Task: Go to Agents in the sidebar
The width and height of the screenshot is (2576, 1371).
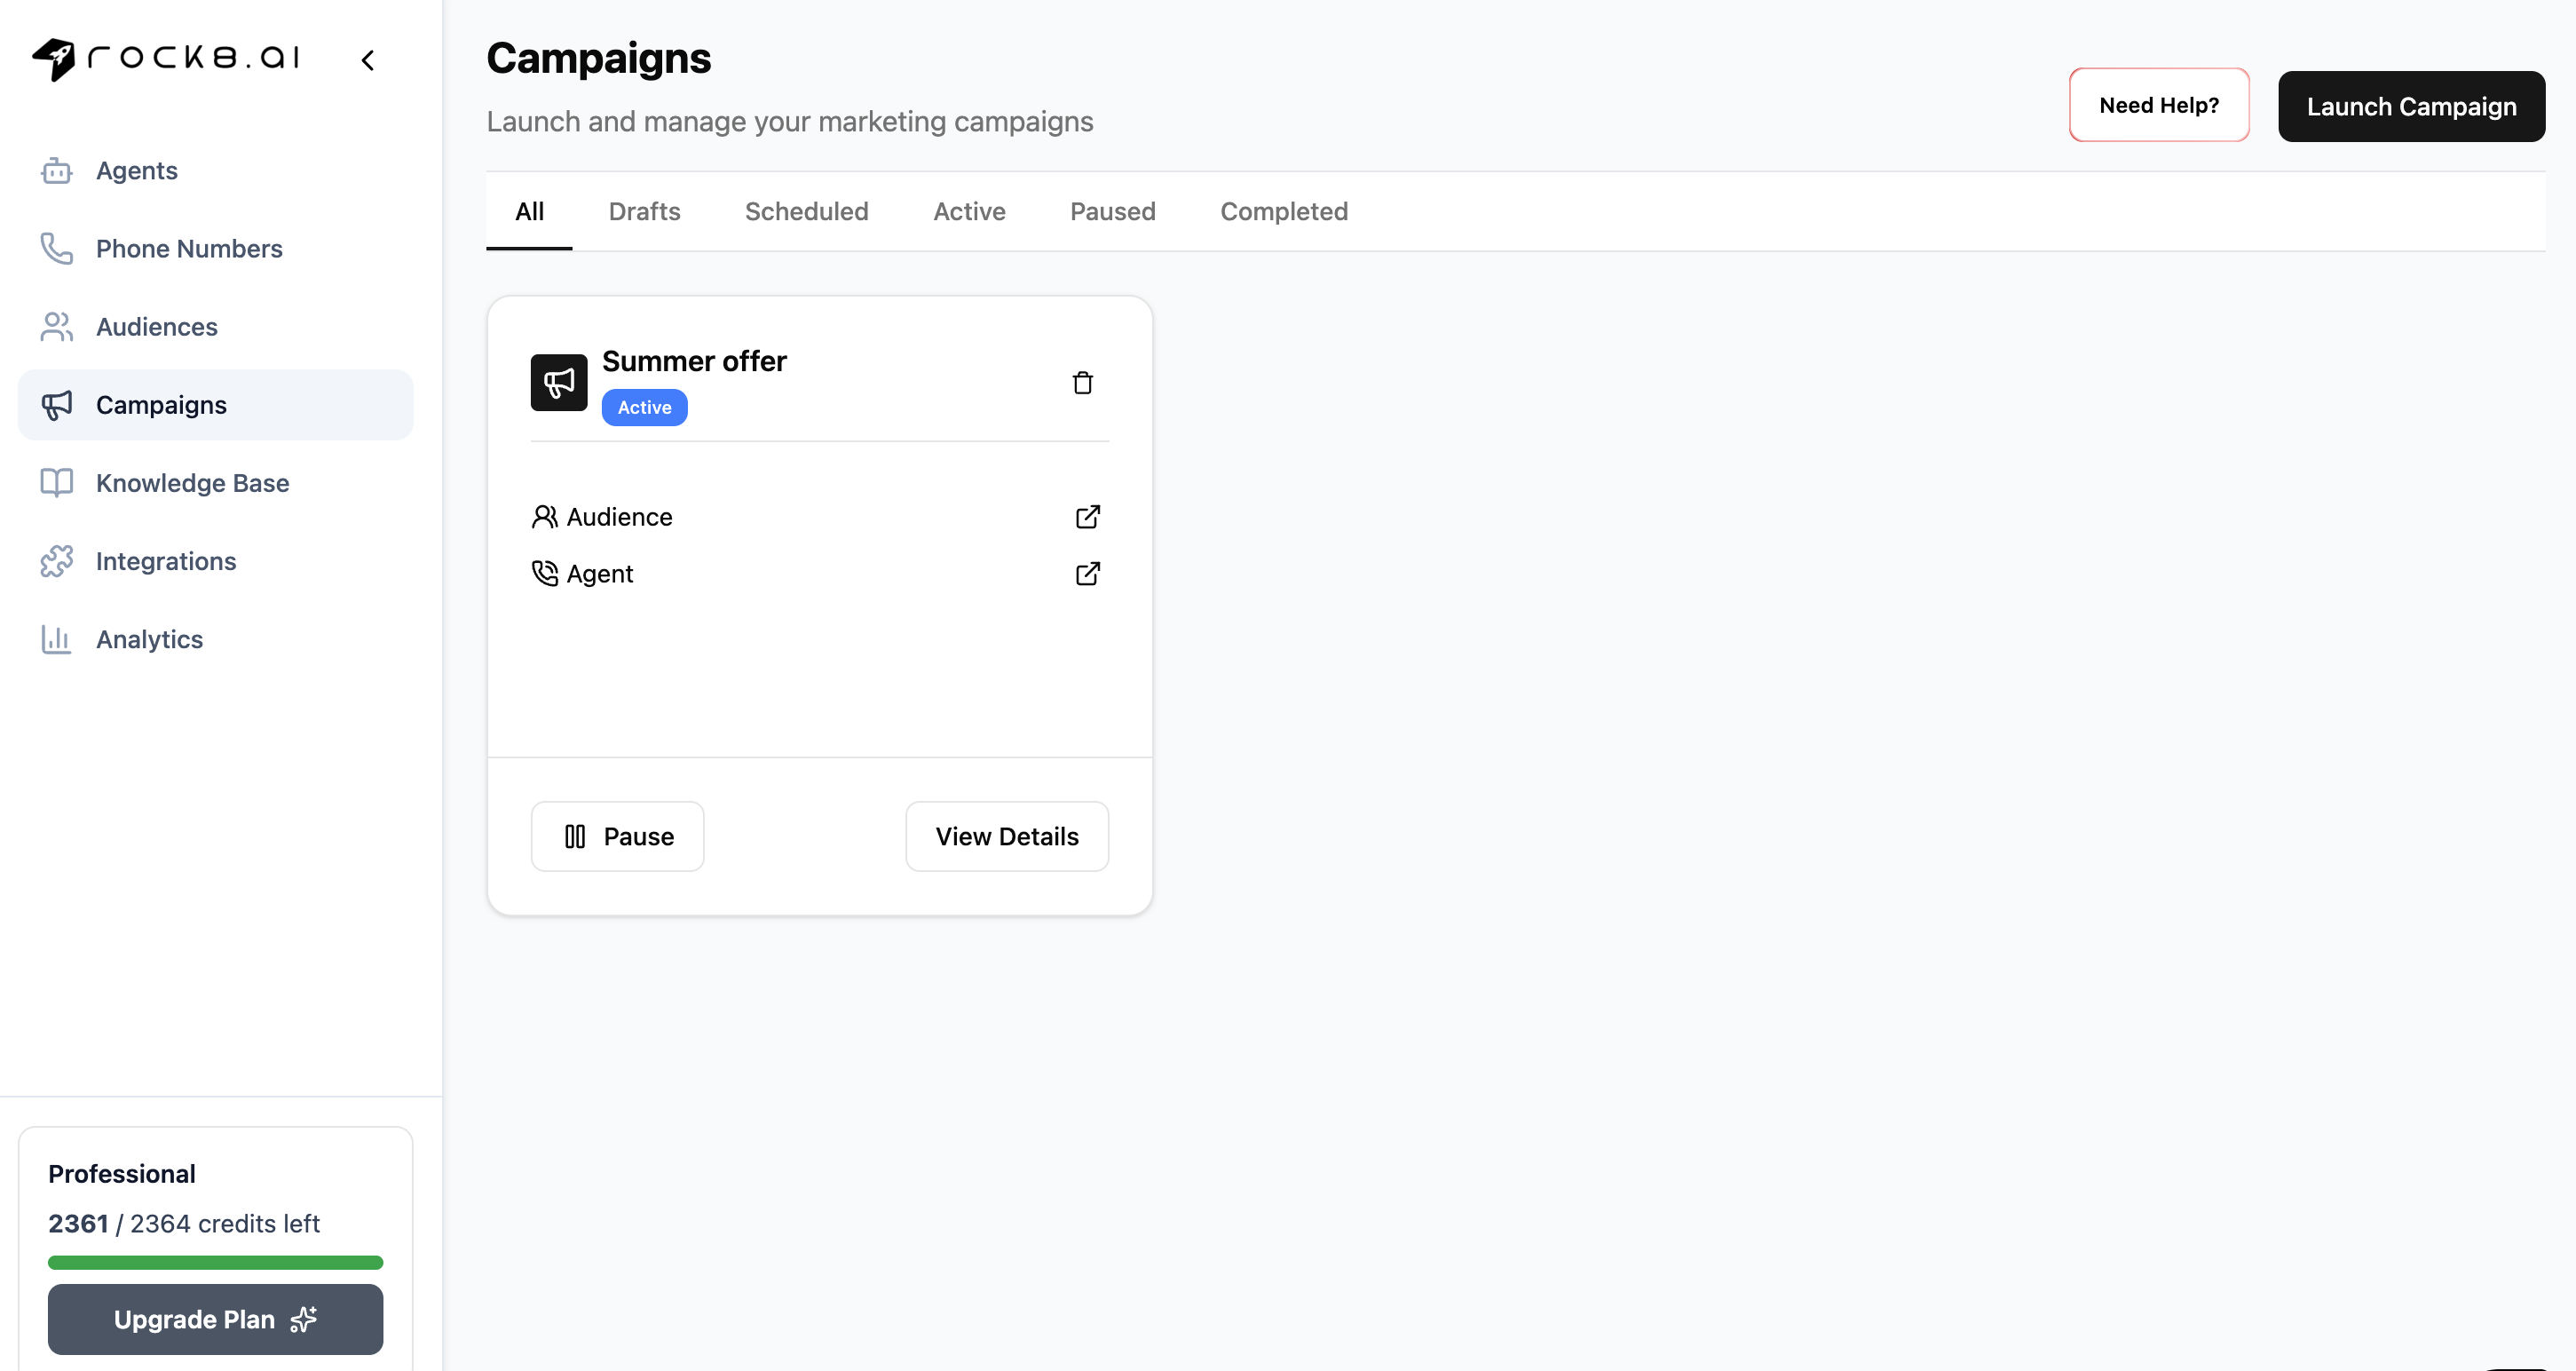Action: pyautogui.click(x=136, y=171)
